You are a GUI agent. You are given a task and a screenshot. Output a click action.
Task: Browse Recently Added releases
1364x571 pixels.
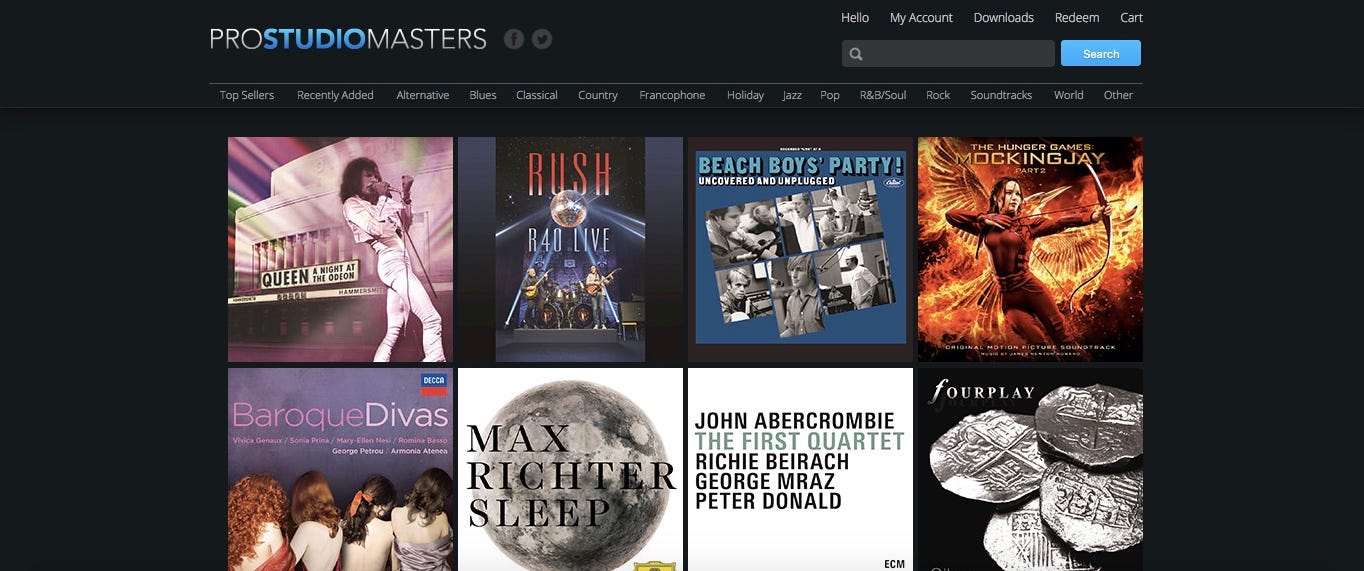click(x=335, y=95)
